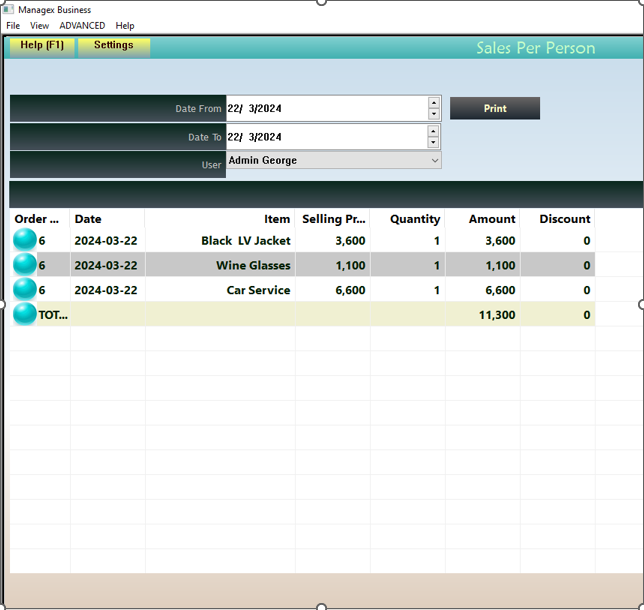Viewport: 644px width, 610px height.
Task: Click the Date To up arrow
Action: click(434, 131)
